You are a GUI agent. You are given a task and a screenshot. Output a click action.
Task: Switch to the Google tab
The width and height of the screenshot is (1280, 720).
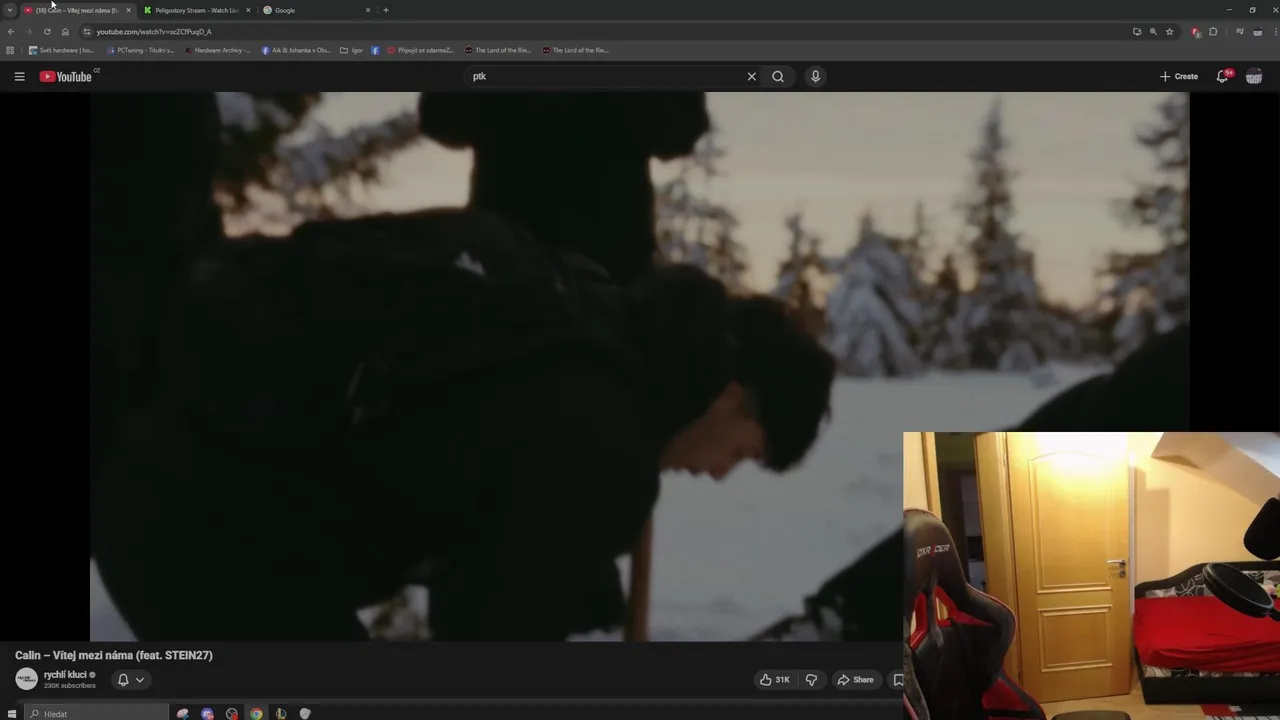315,10
